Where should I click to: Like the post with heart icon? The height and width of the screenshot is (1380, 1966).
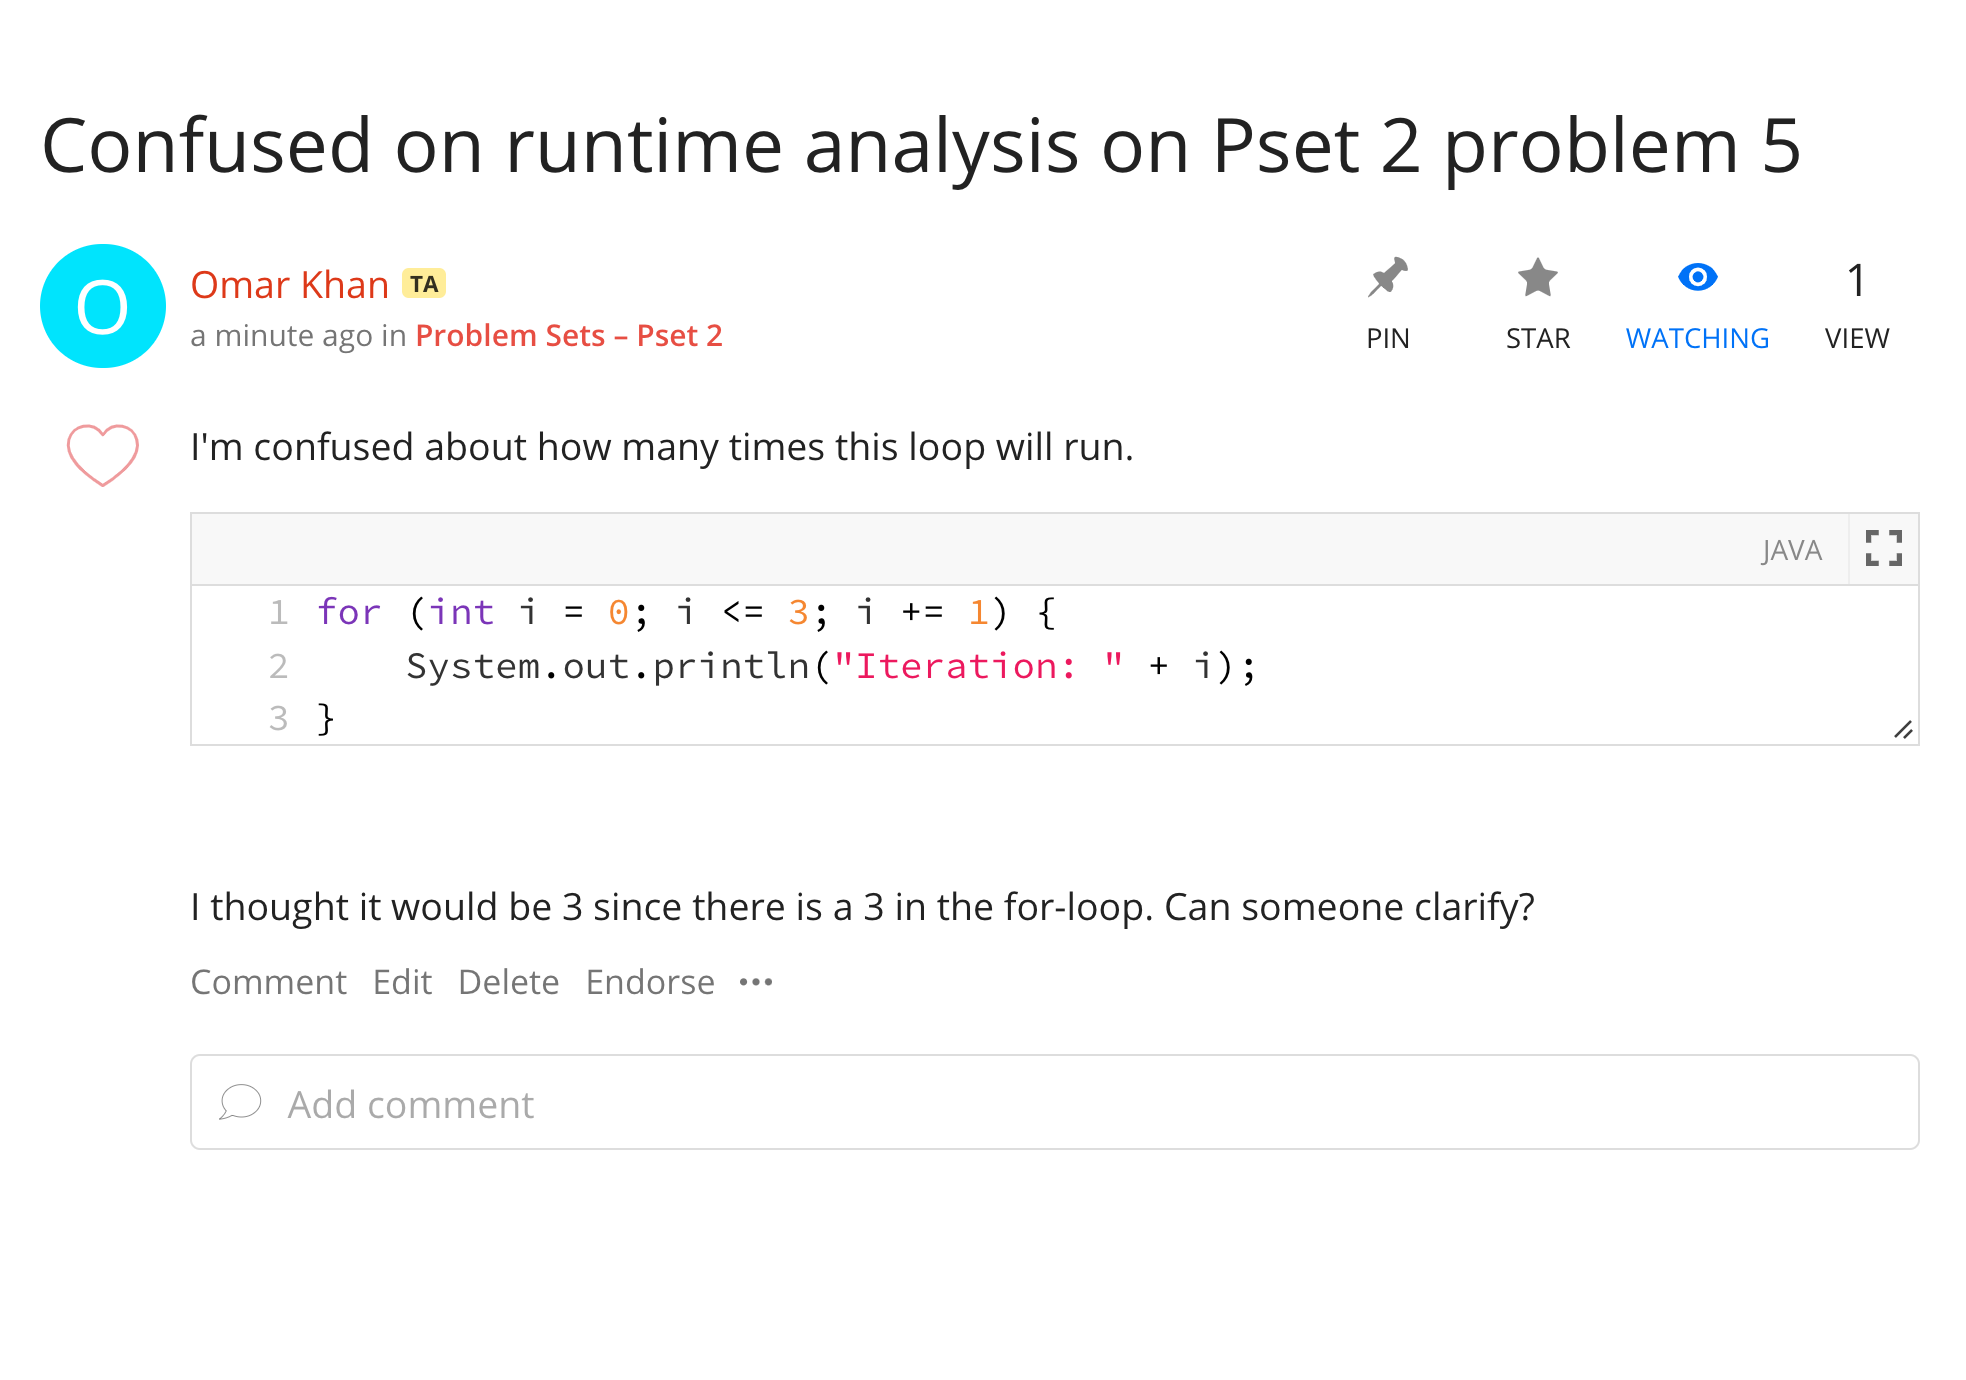tap(102, 455)
